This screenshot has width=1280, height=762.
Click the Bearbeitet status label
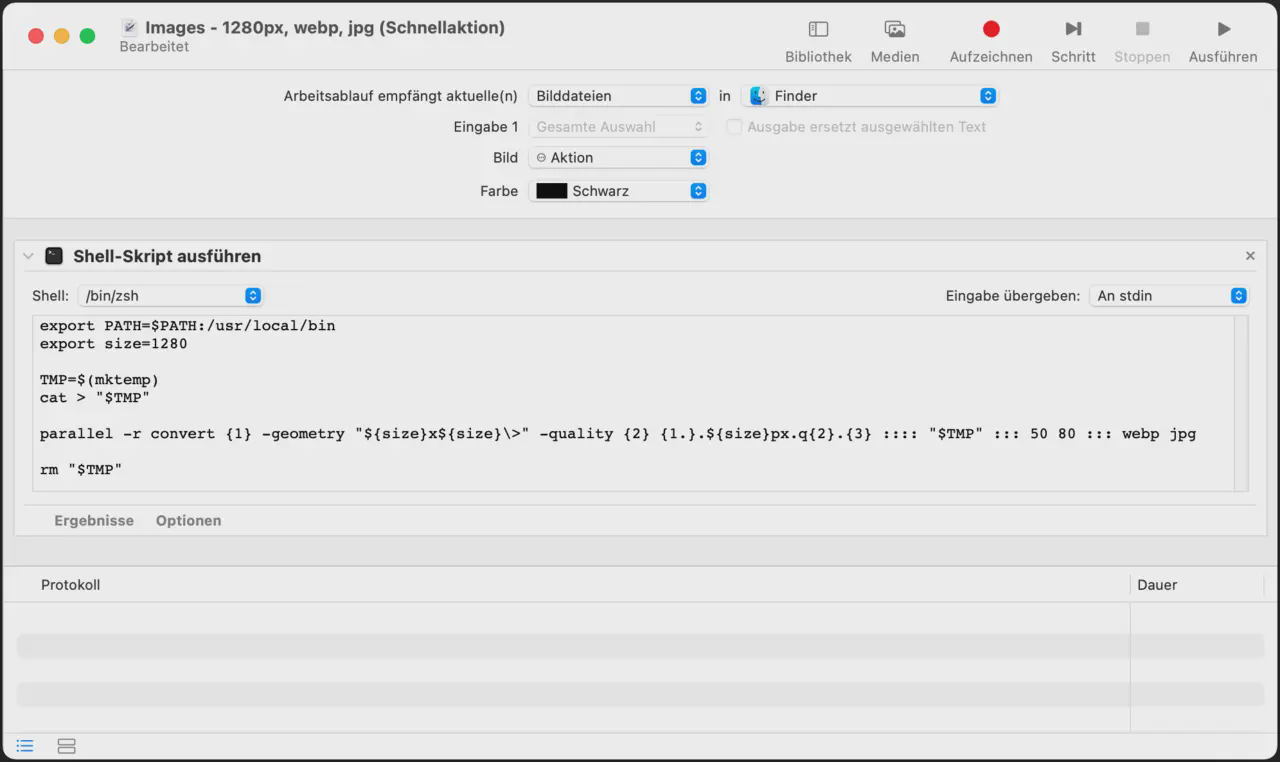point(154,47)
